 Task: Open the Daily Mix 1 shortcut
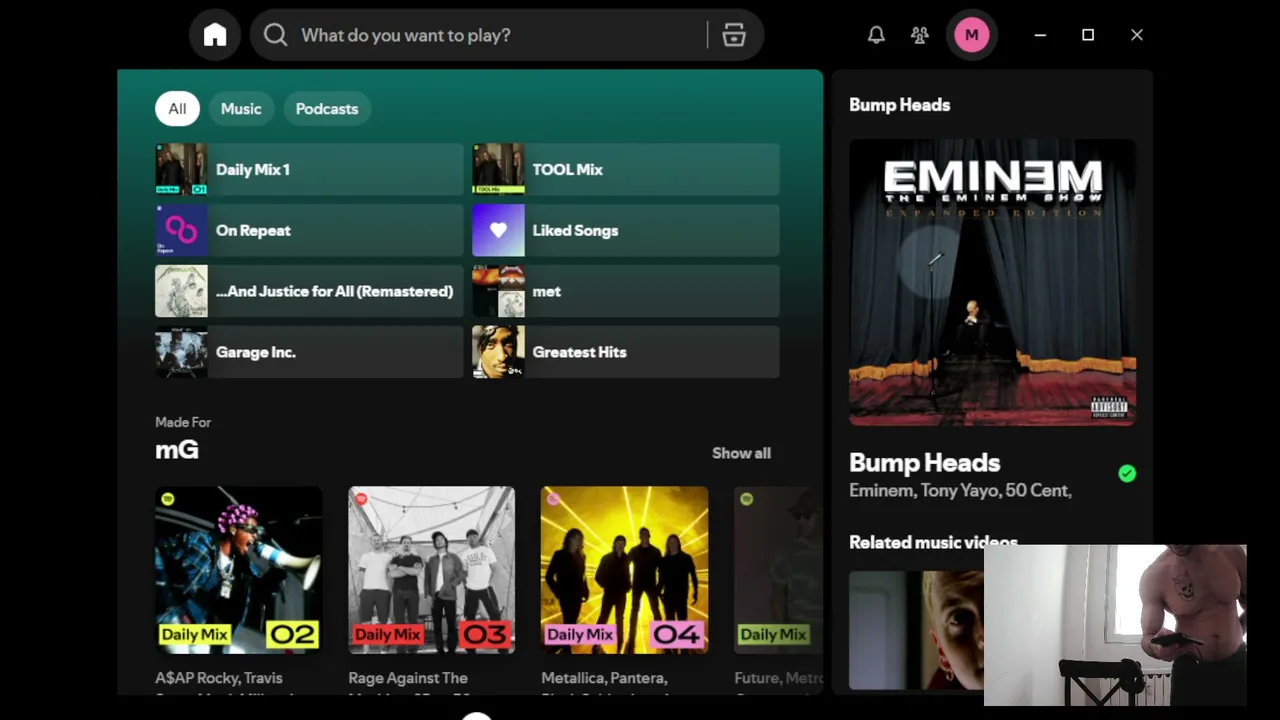pyautogui.click(x=309, y=169)
